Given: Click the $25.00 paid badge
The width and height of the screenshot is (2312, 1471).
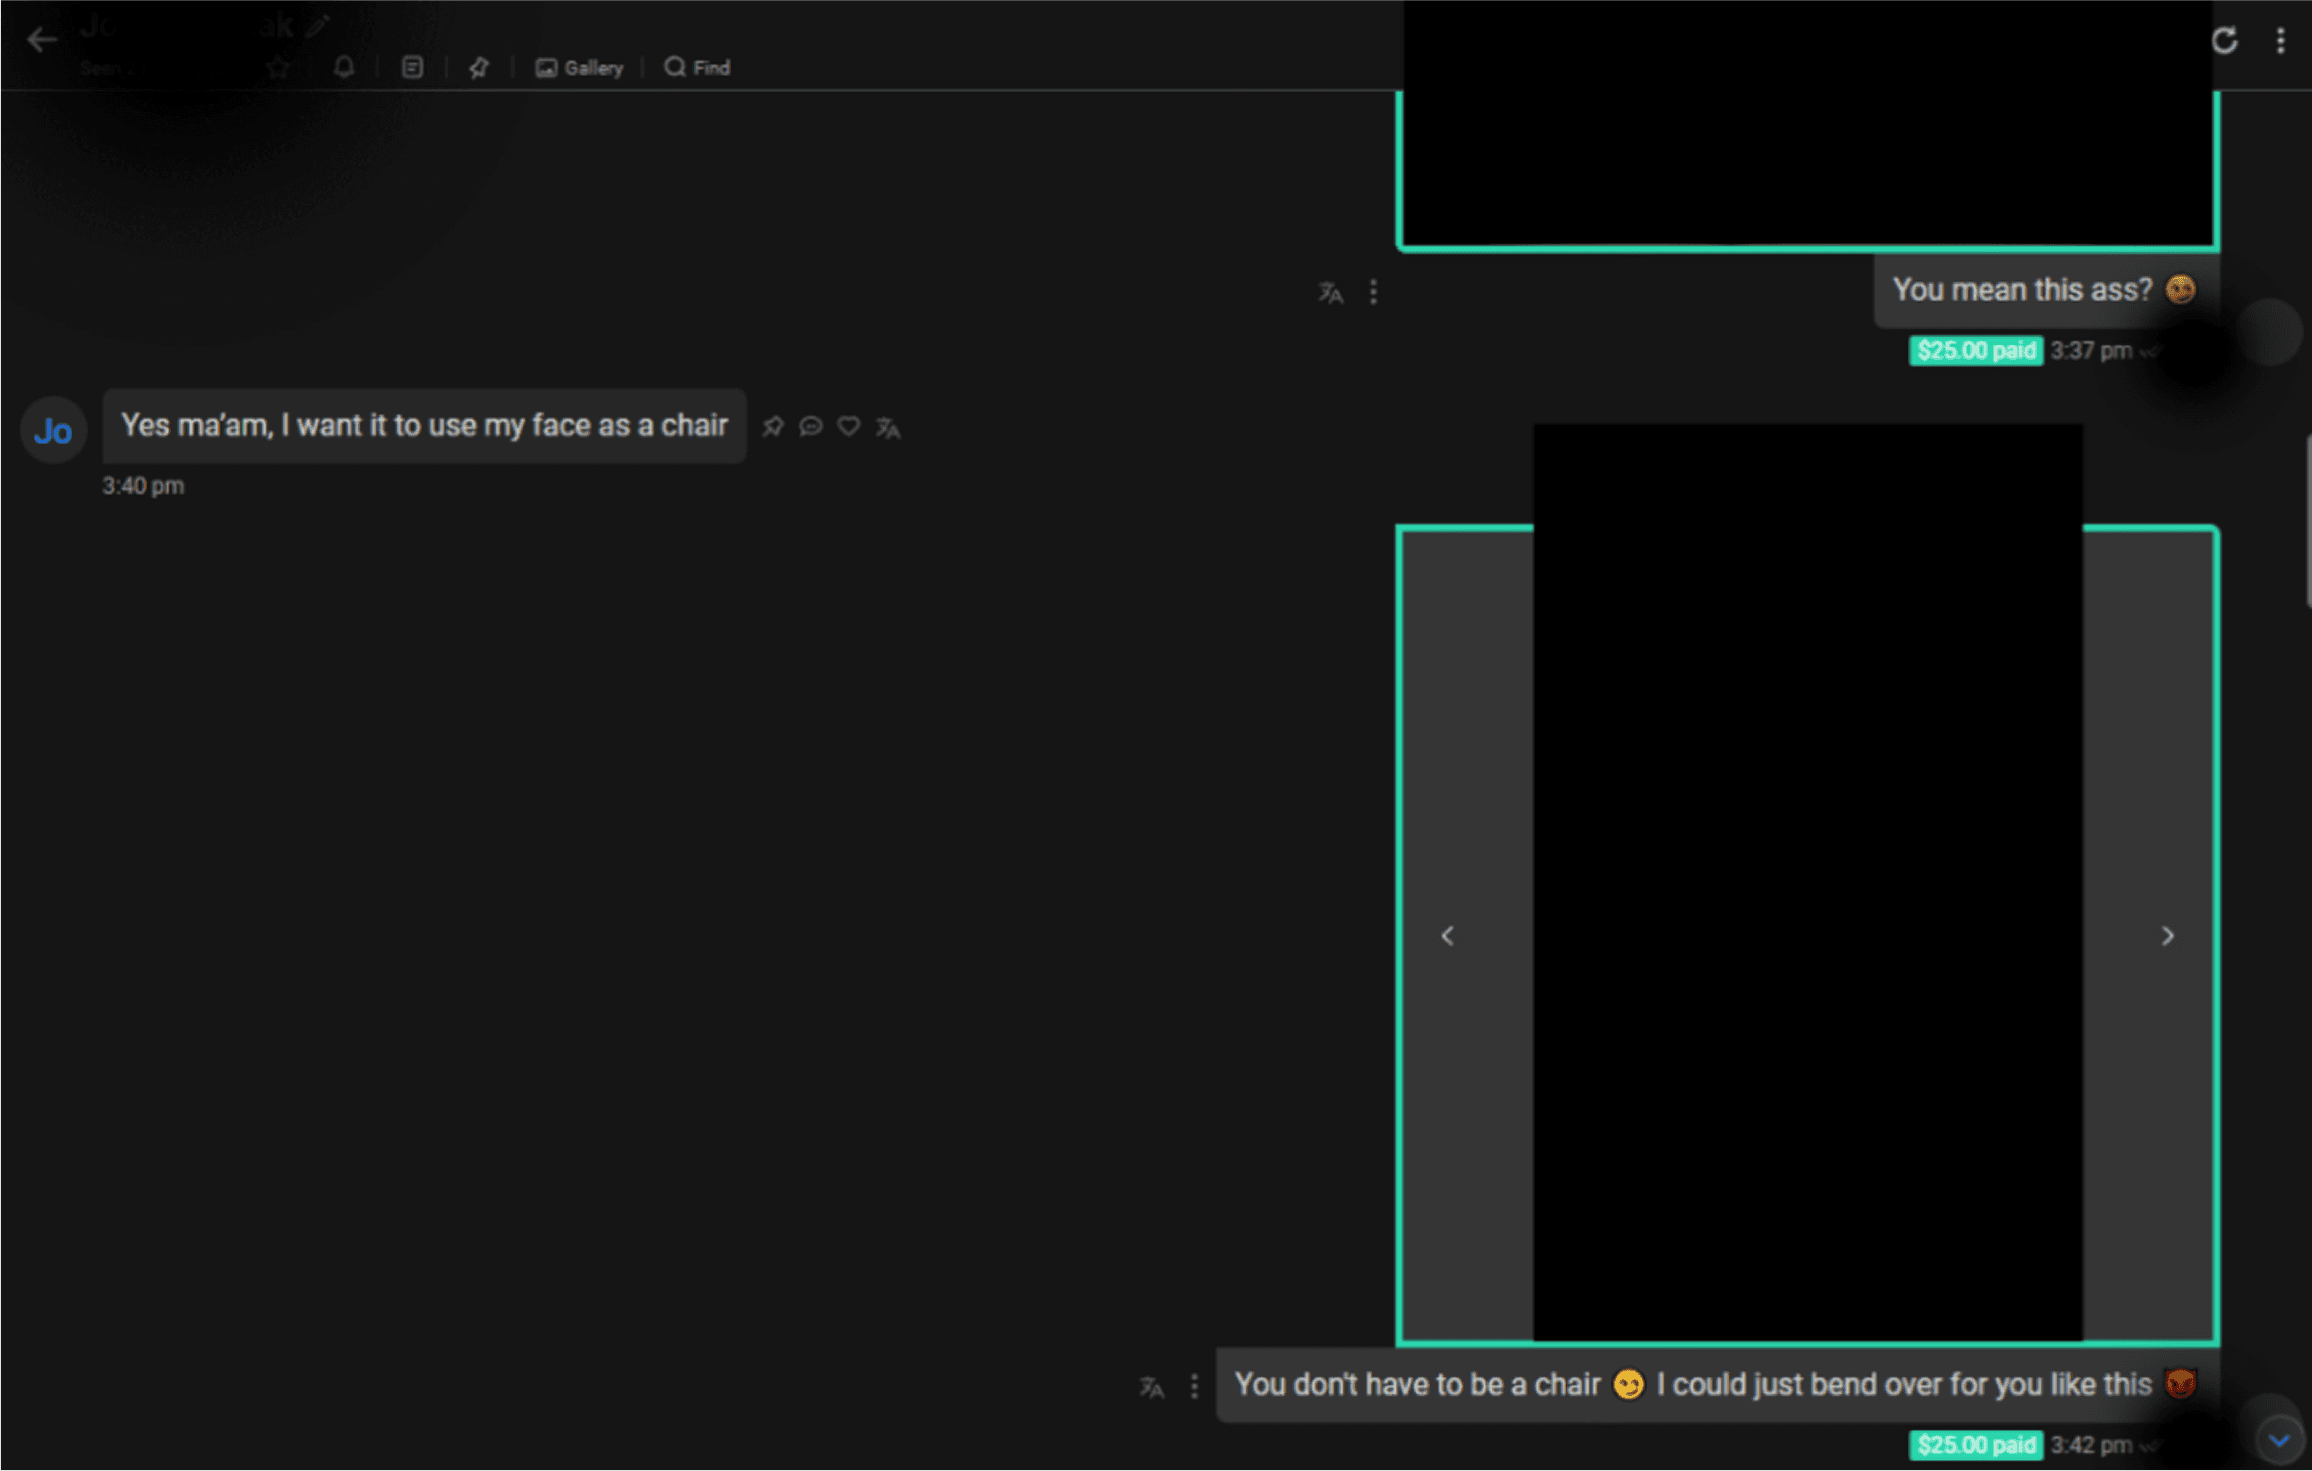Looking at the screenshot, I should tap(1975, 350).
